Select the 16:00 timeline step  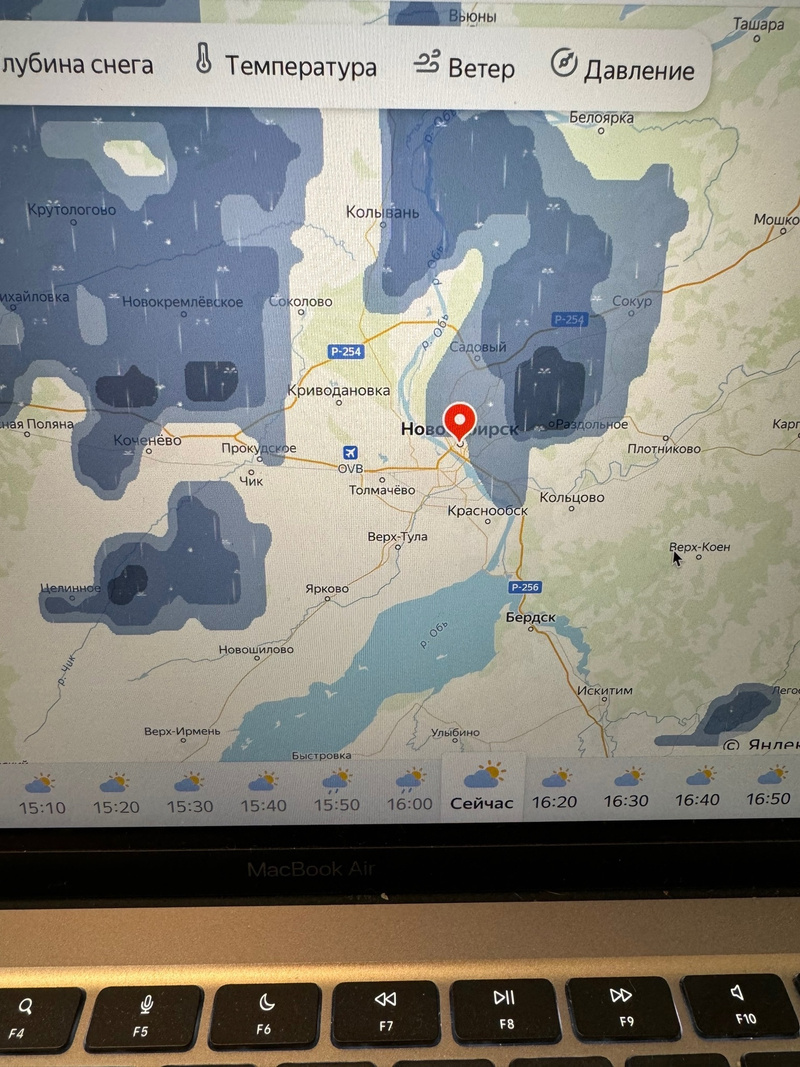[x=410, y=791]
